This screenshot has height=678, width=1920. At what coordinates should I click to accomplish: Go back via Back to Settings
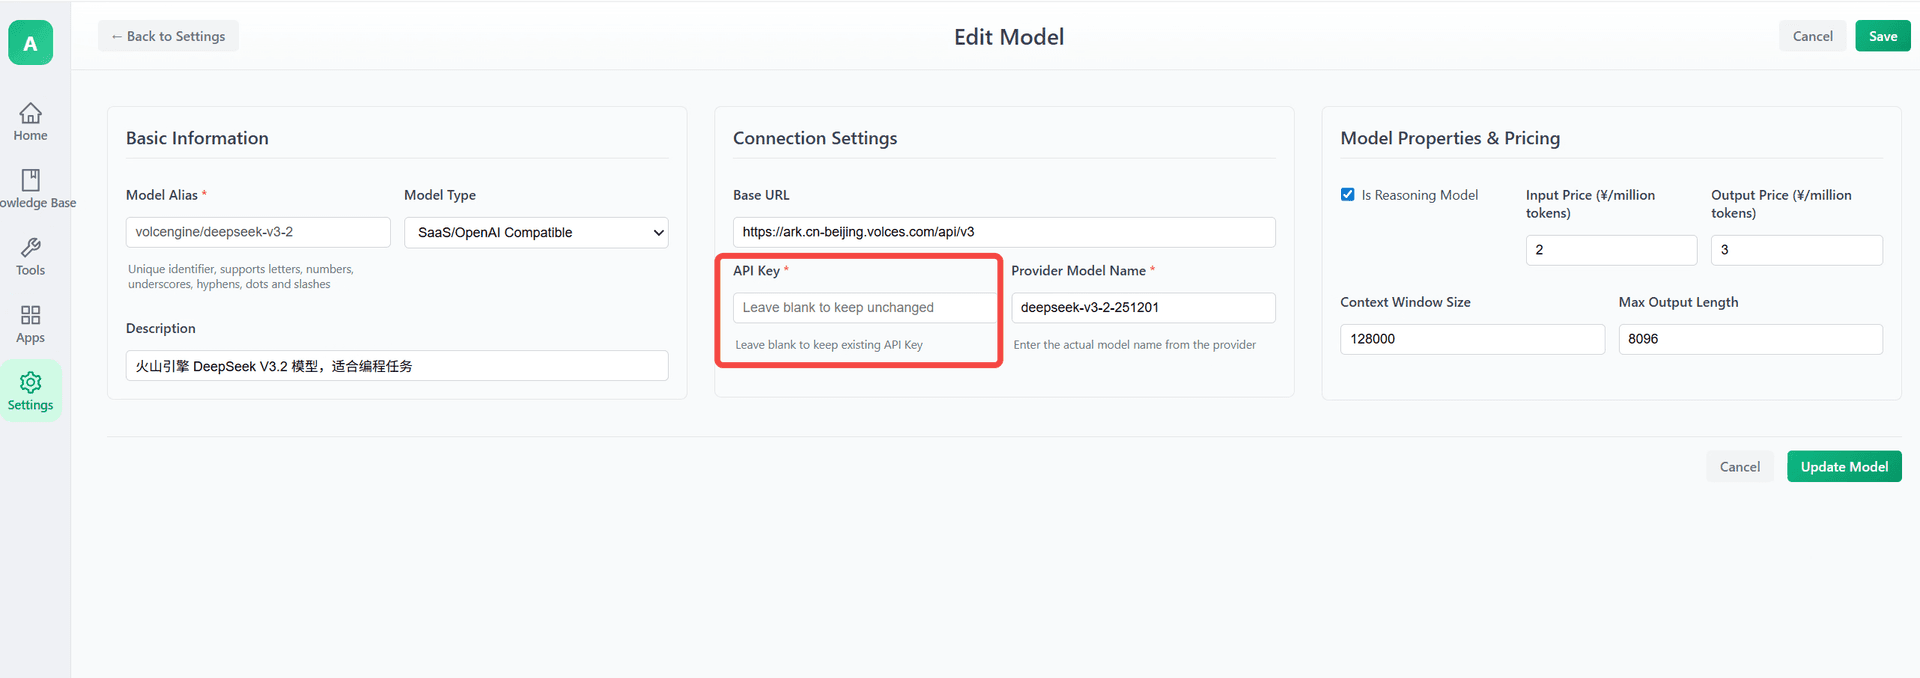pyautogui.click(x=168, y=36)
